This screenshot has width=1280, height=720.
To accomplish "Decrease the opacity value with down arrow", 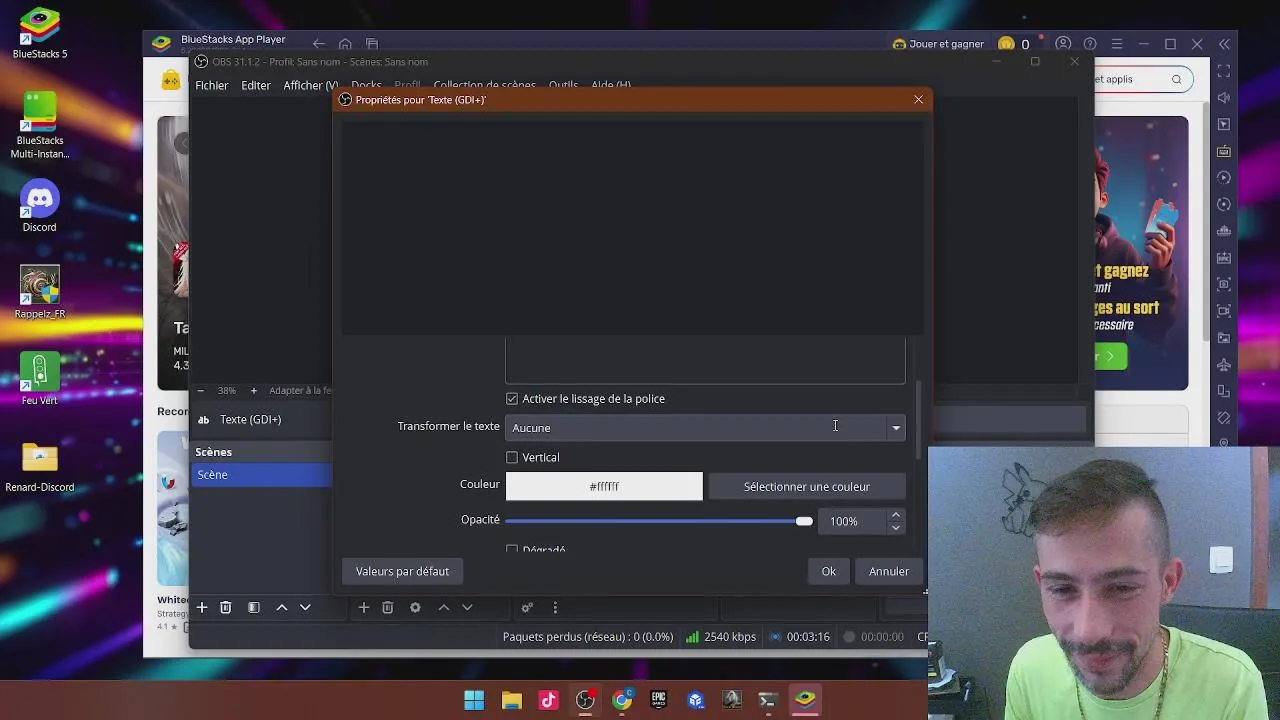I will [x=896, y=527].
